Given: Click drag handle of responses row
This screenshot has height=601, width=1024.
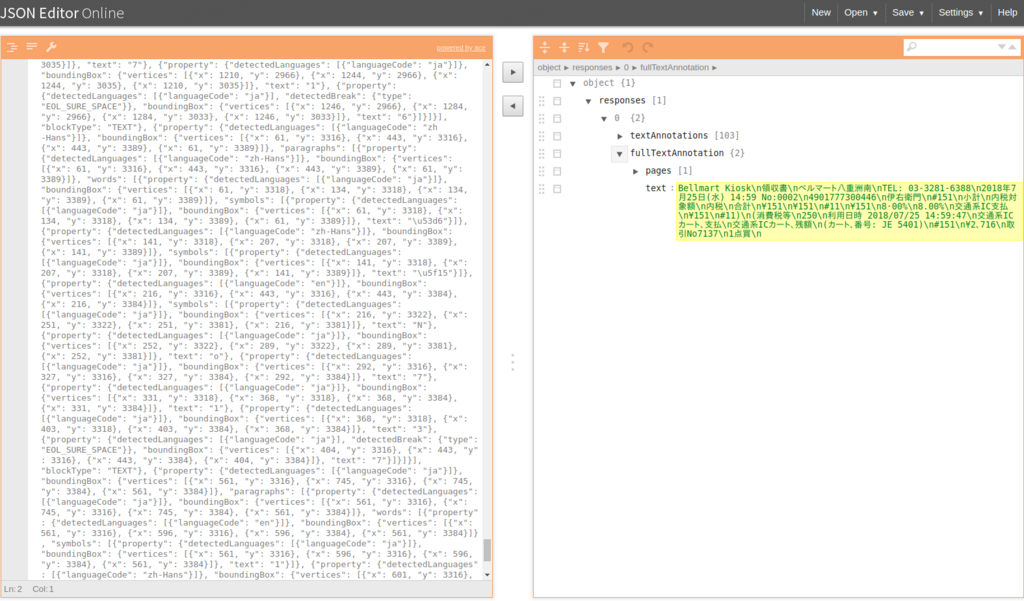Looking at the screenshot, I should tap(541, 101).
